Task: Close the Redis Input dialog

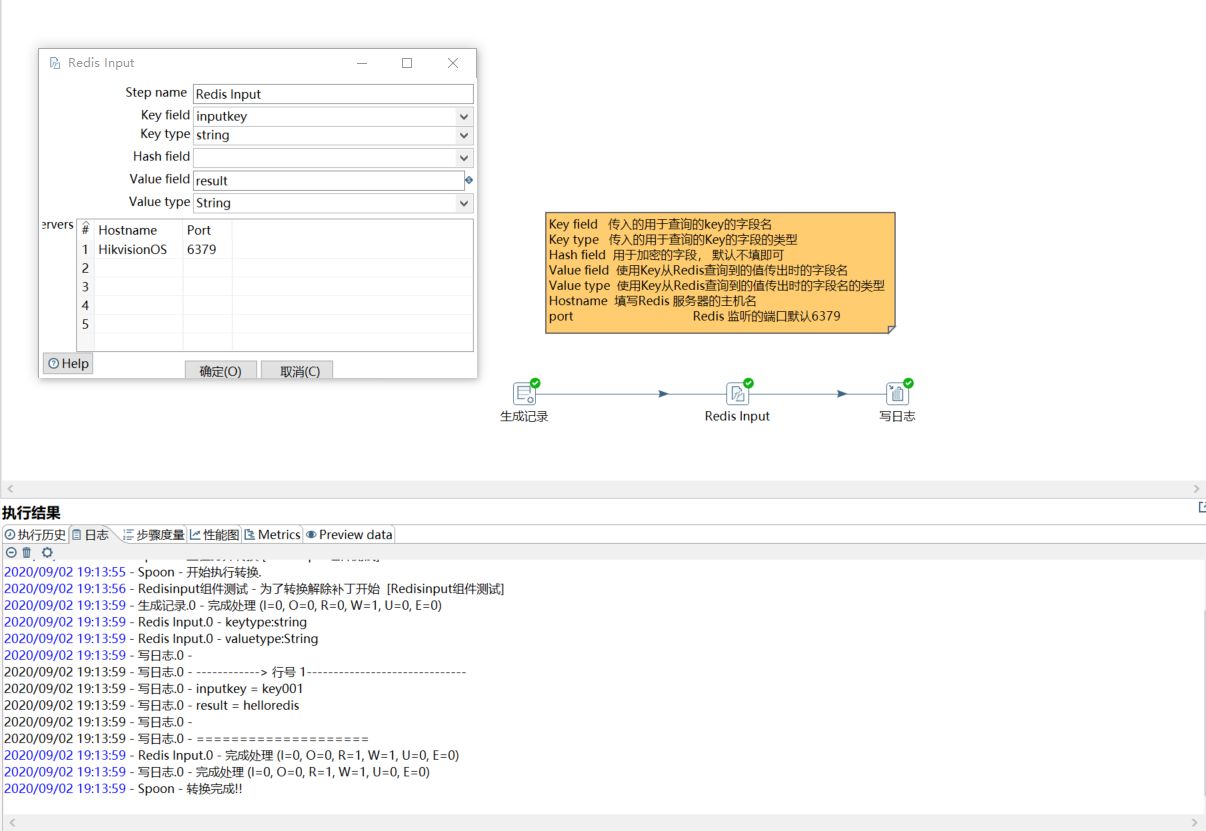Action: (x=453, y=63)
